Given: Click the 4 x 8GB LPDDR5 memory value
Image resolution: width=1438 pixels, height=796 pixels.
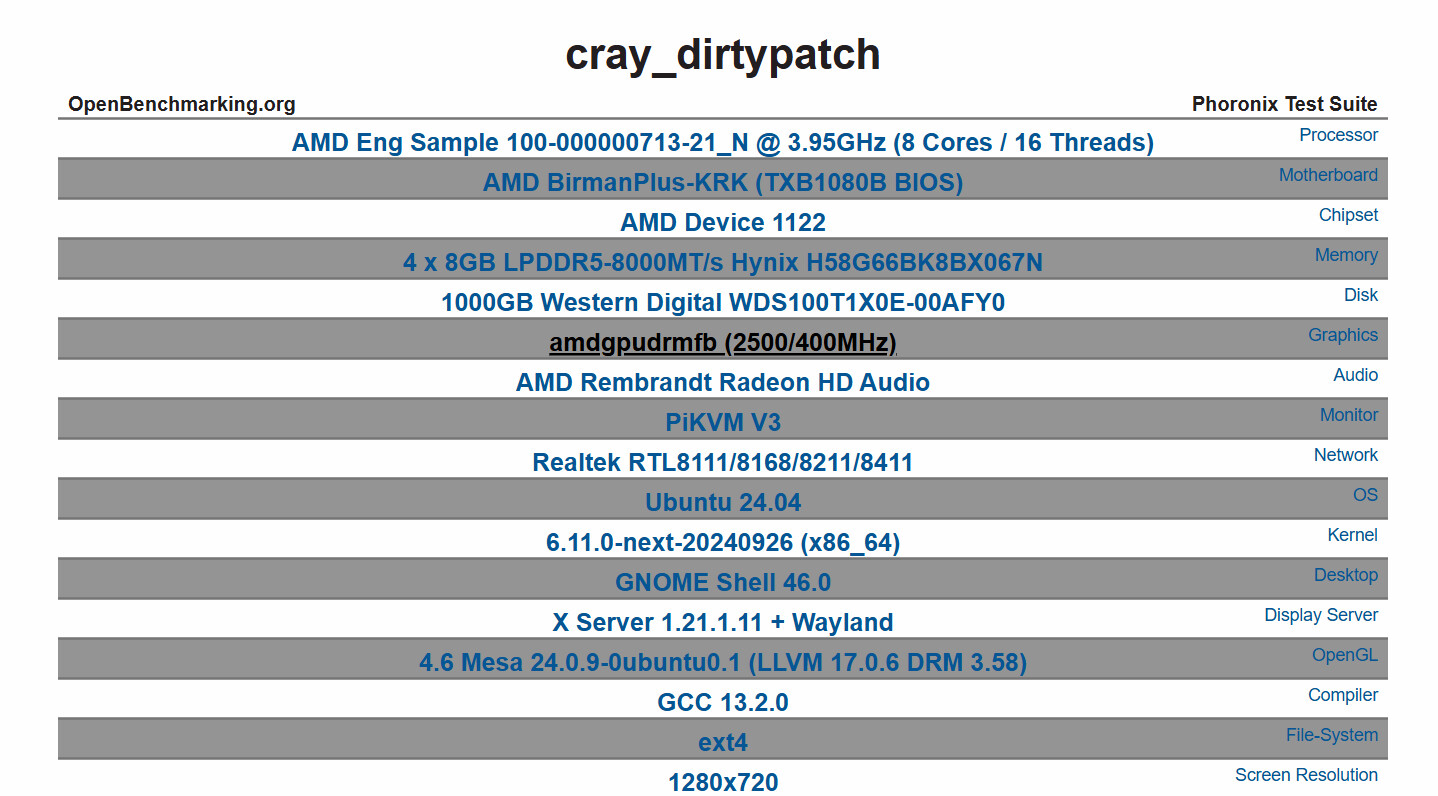Looking at the screenshot, I should pos(723,263).
